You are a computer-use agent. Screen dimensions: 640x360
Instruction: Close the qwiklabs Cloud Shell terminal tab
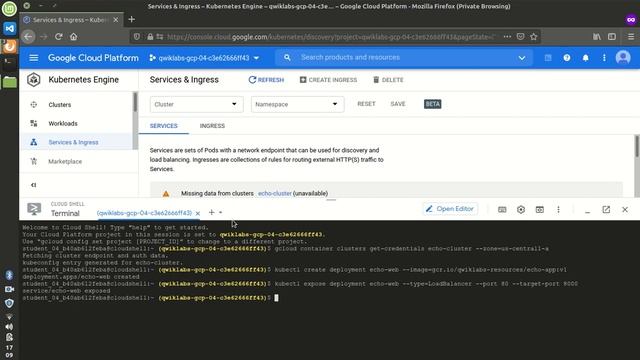pos(198,213)
